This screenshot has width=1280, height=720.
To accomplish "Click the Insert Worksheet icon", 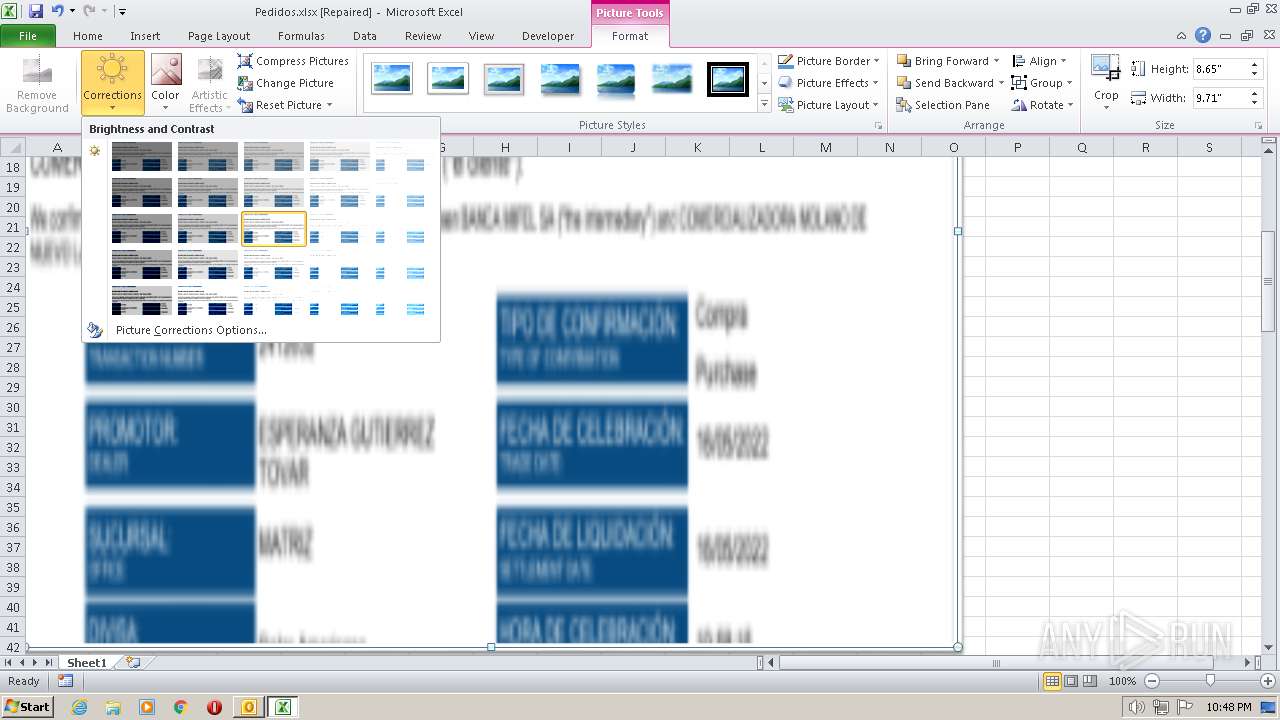I will click(133, 663).
